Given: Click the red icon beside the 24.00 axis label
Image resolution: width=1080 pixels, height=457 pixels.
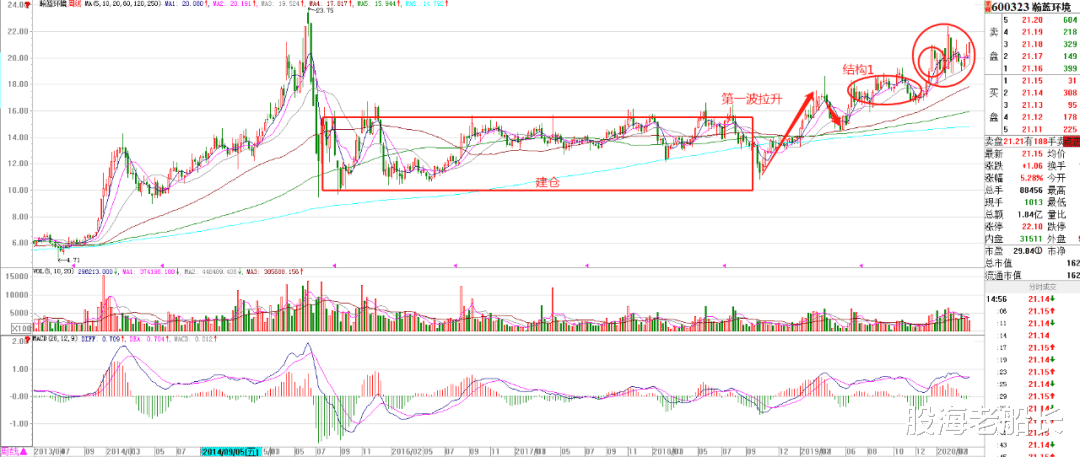Looking at the screenshot, I should tap(26, 5).
